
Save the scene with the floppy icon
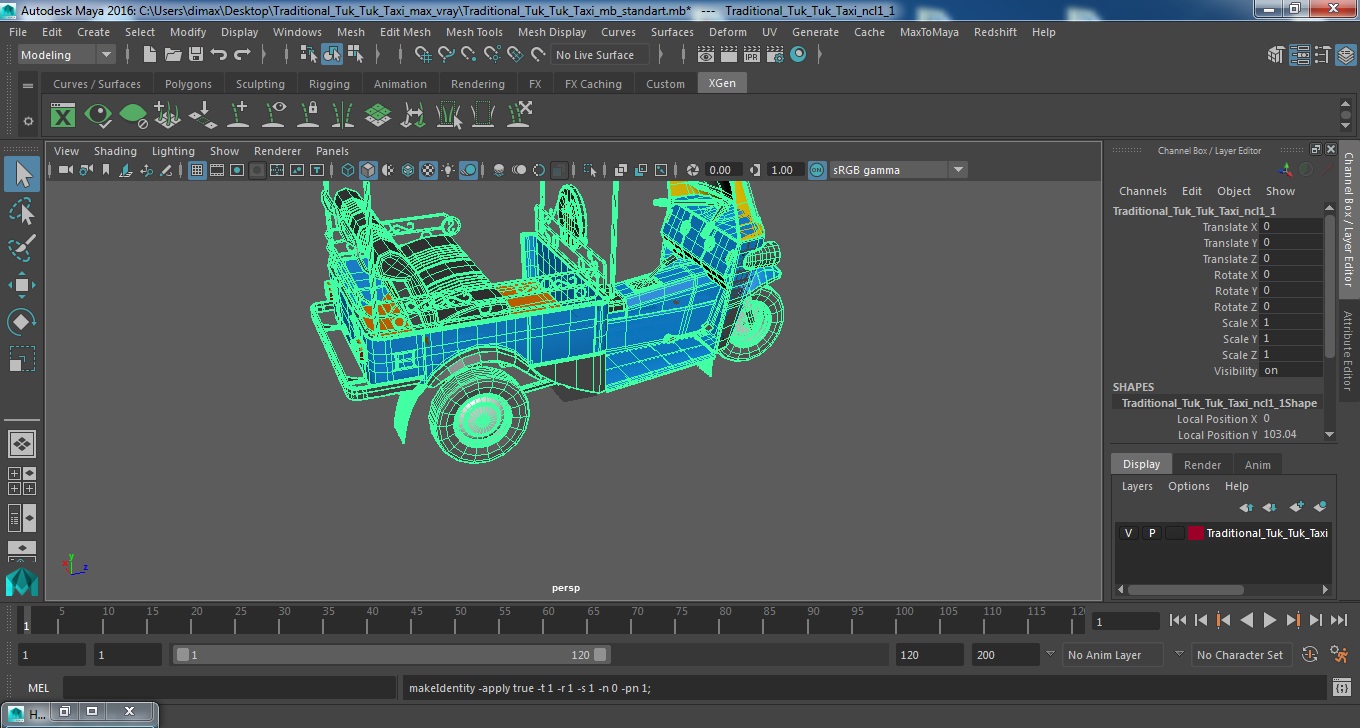pos(196,55)
